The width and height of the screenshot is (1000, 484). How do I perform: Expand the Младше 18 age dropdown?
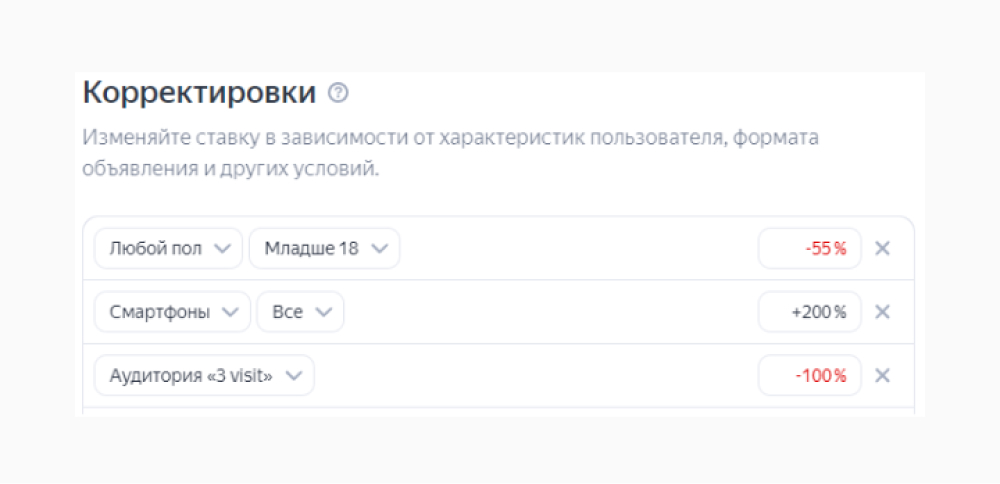point(324,249)
